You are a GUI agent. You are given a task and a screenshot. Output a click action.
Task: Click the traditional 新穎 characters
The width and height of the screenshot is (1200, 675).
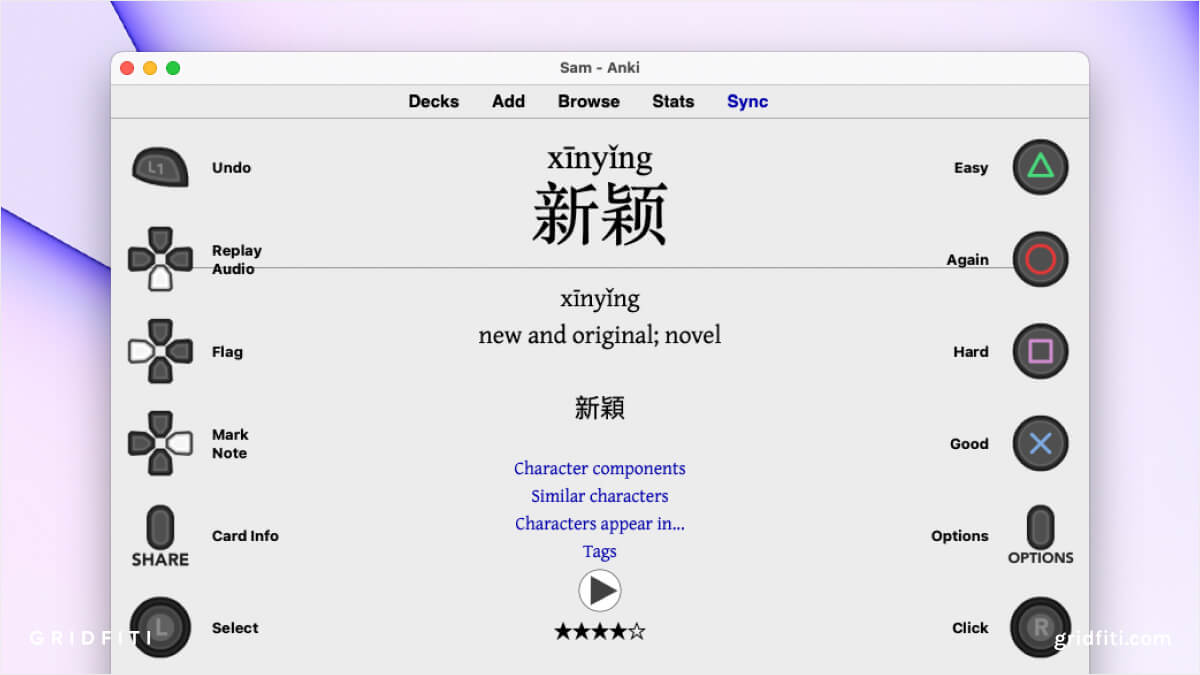click(x=600, y=407)
